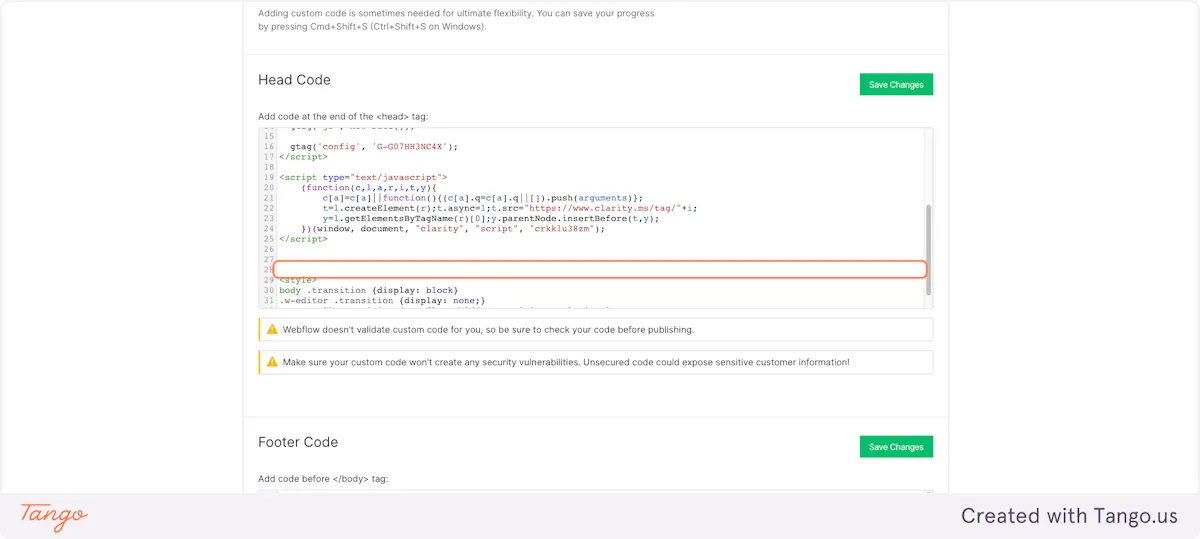This screenshot has width=1200, height=539.
Task: Save changes for Footer Code
Action: pyautogui.click(x=896, y=447)
